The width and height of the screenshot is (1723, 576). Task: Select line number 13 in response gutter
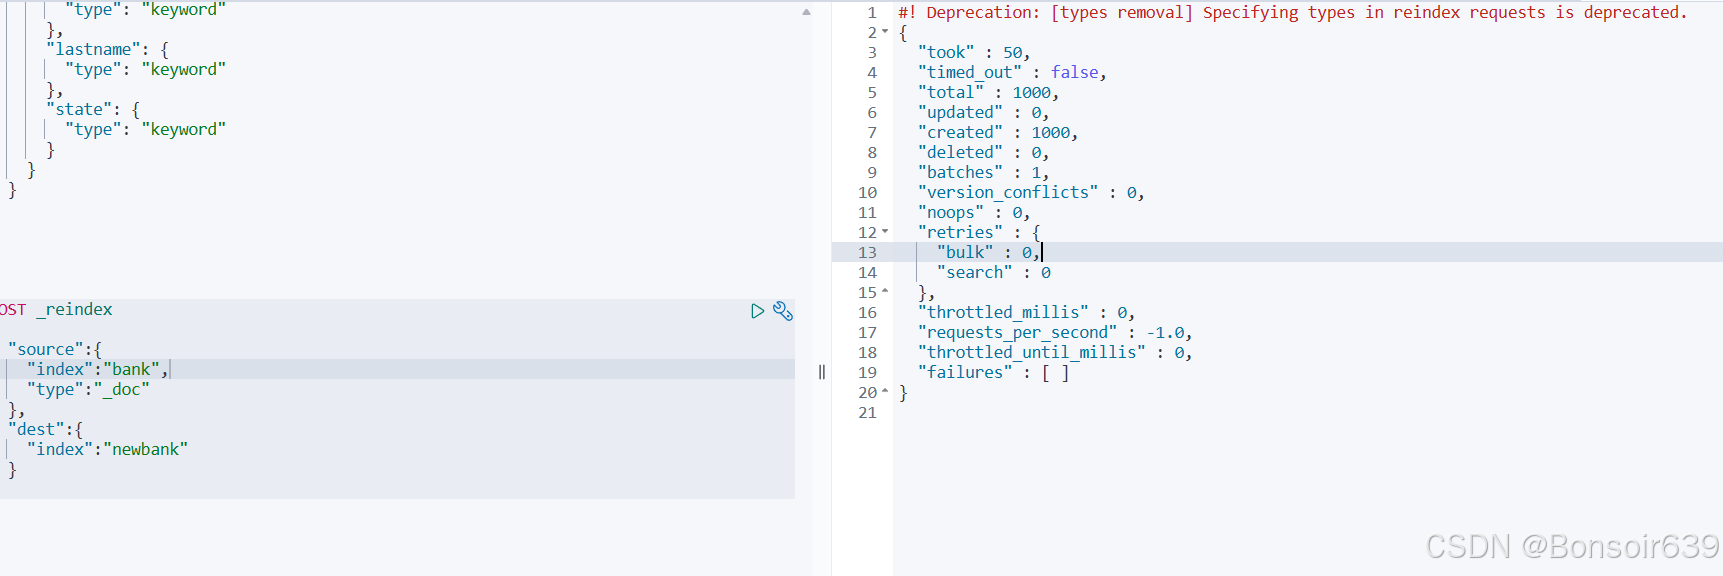pyautogui.click(x=867, y=252)
